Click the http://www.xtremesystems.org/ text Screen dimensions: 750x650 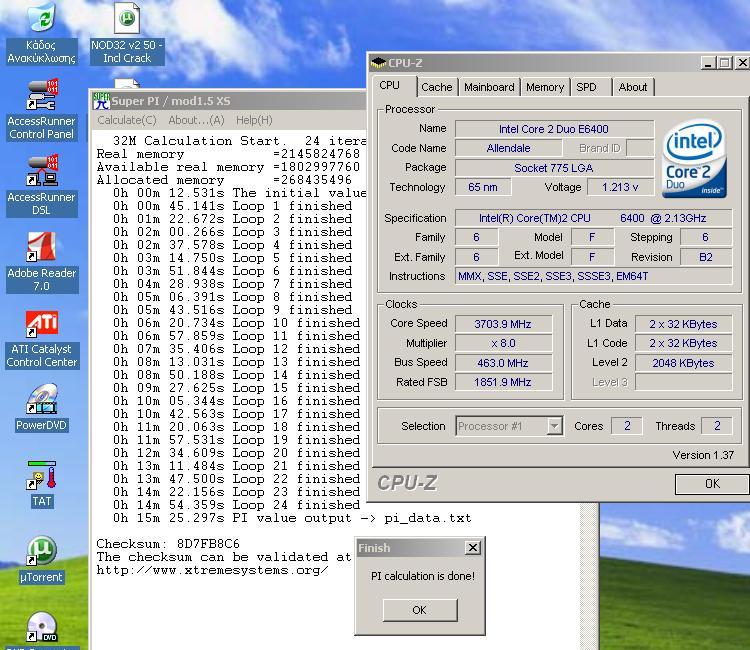tap(212, 570)
